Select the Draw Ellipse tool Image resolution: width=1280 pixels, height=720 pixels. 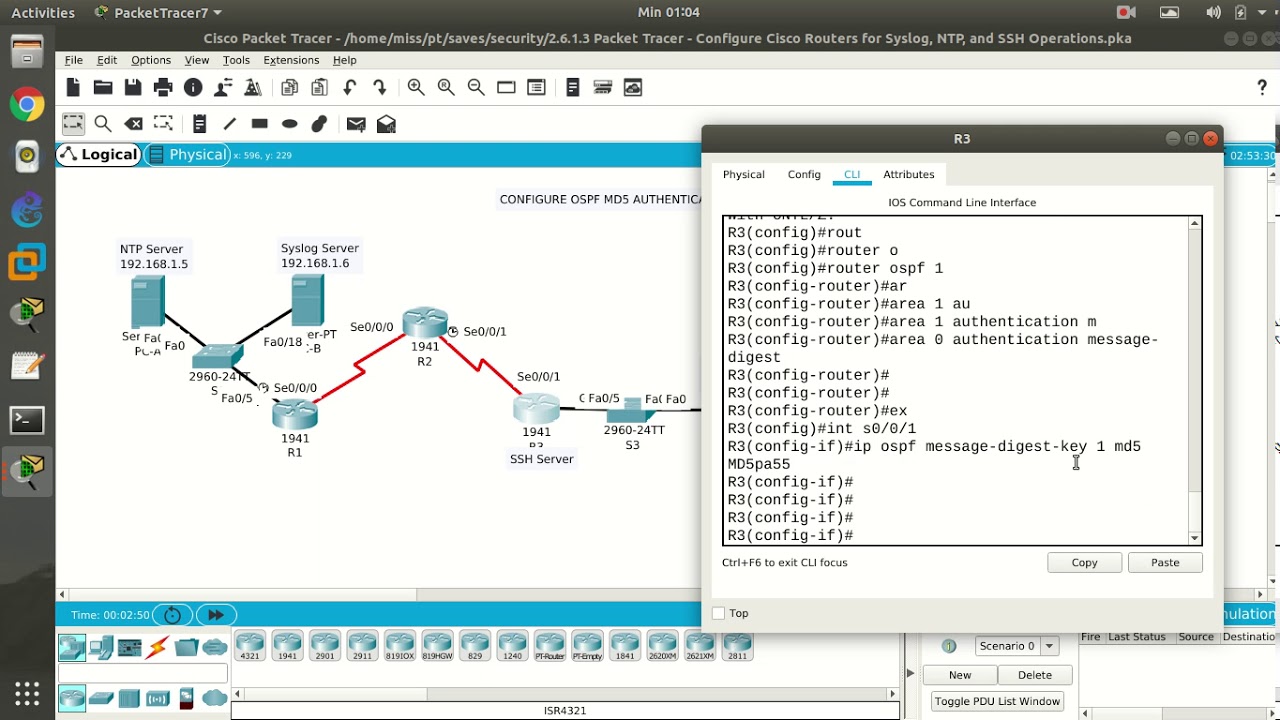click(290, 124)
